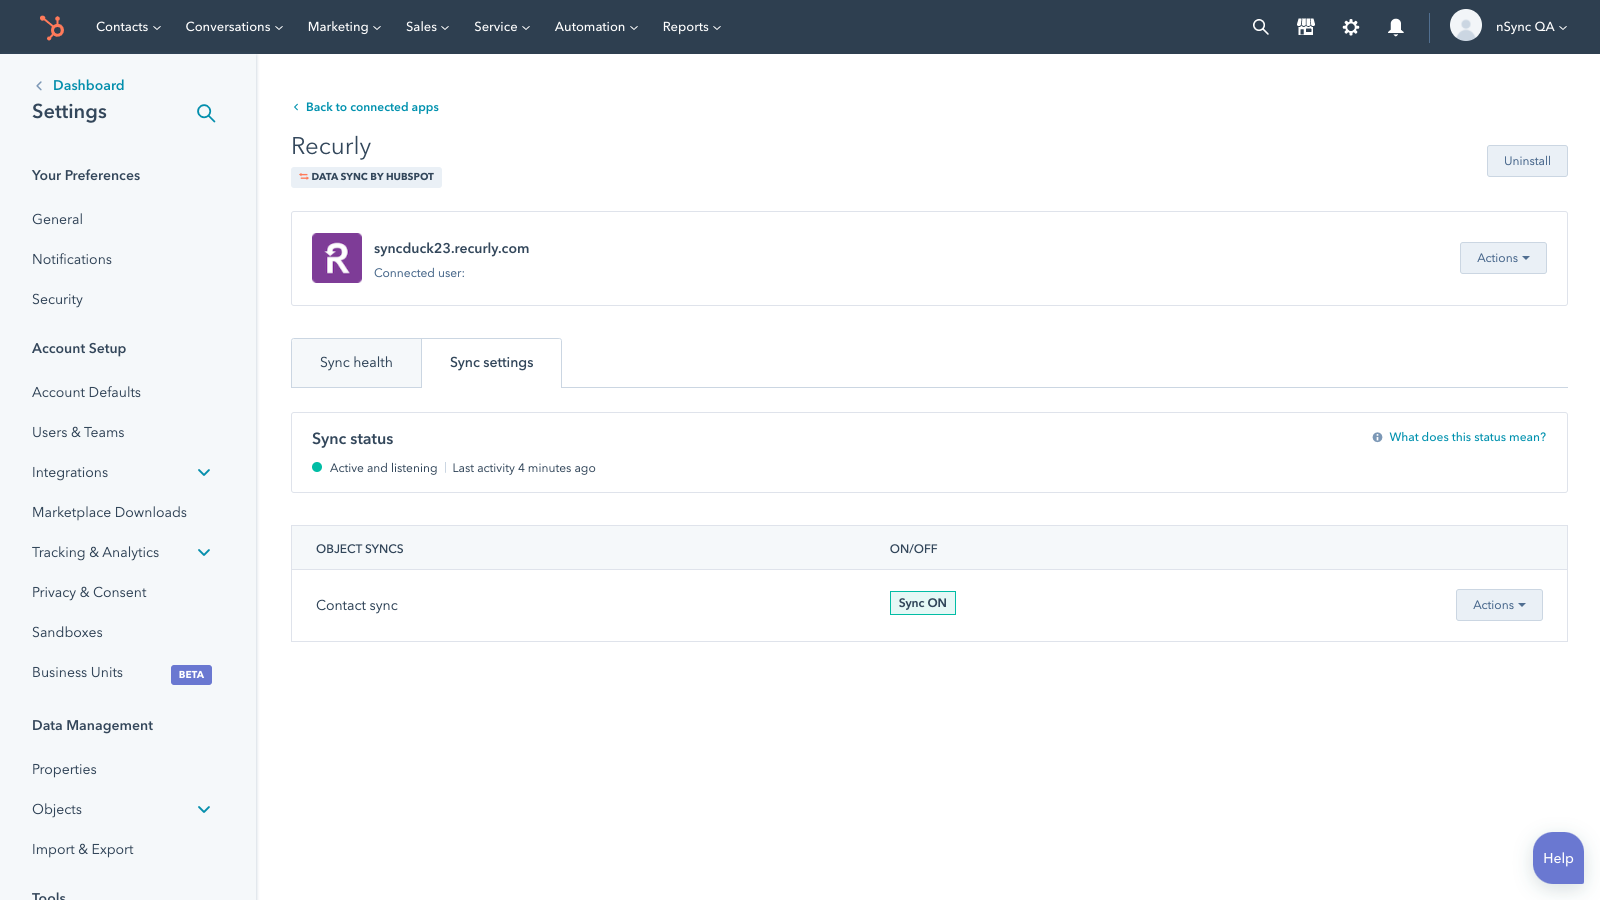Click the purple Recurly app logo
This screenshot has width=1600, height=900.
pos(337,258)
